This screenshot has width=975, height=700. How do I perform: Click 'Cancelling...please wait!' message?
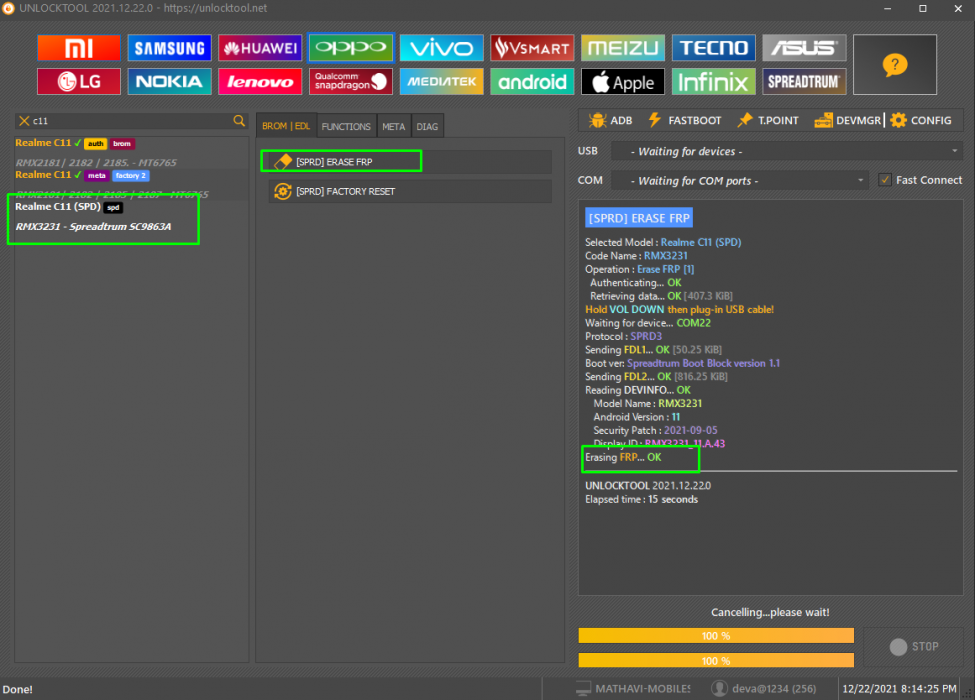770,612
